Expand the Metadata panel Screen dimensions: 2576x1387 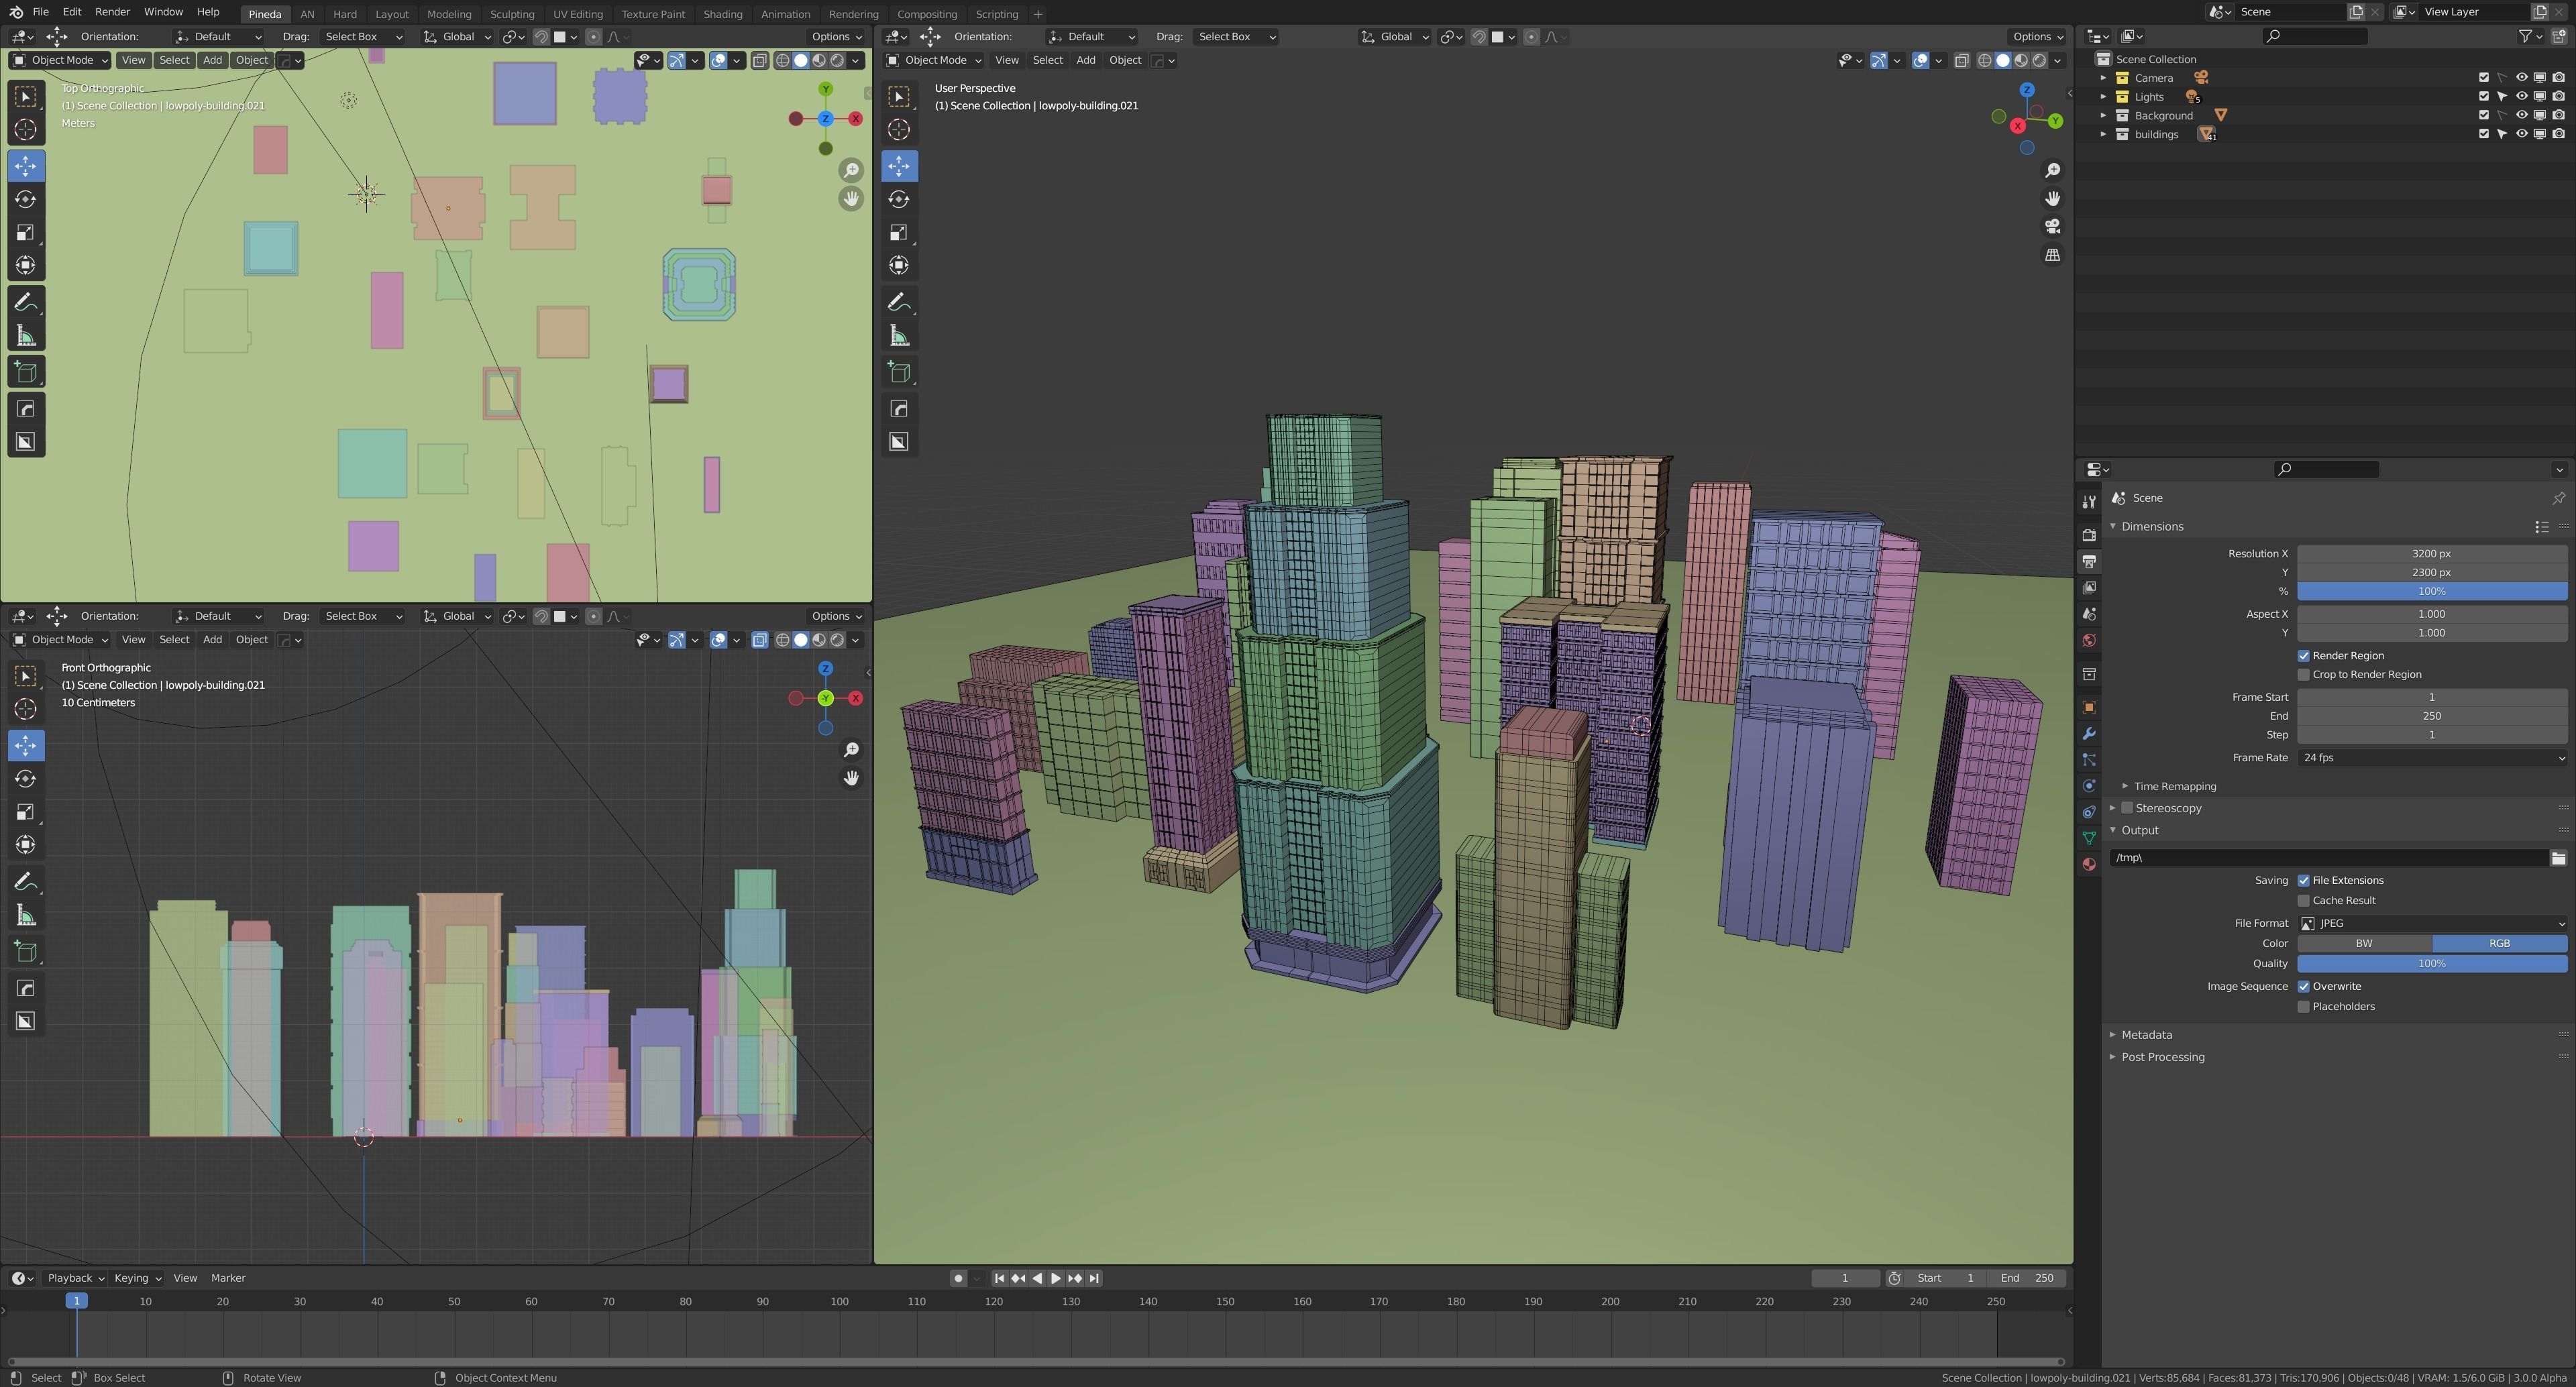(2113, 1035)
